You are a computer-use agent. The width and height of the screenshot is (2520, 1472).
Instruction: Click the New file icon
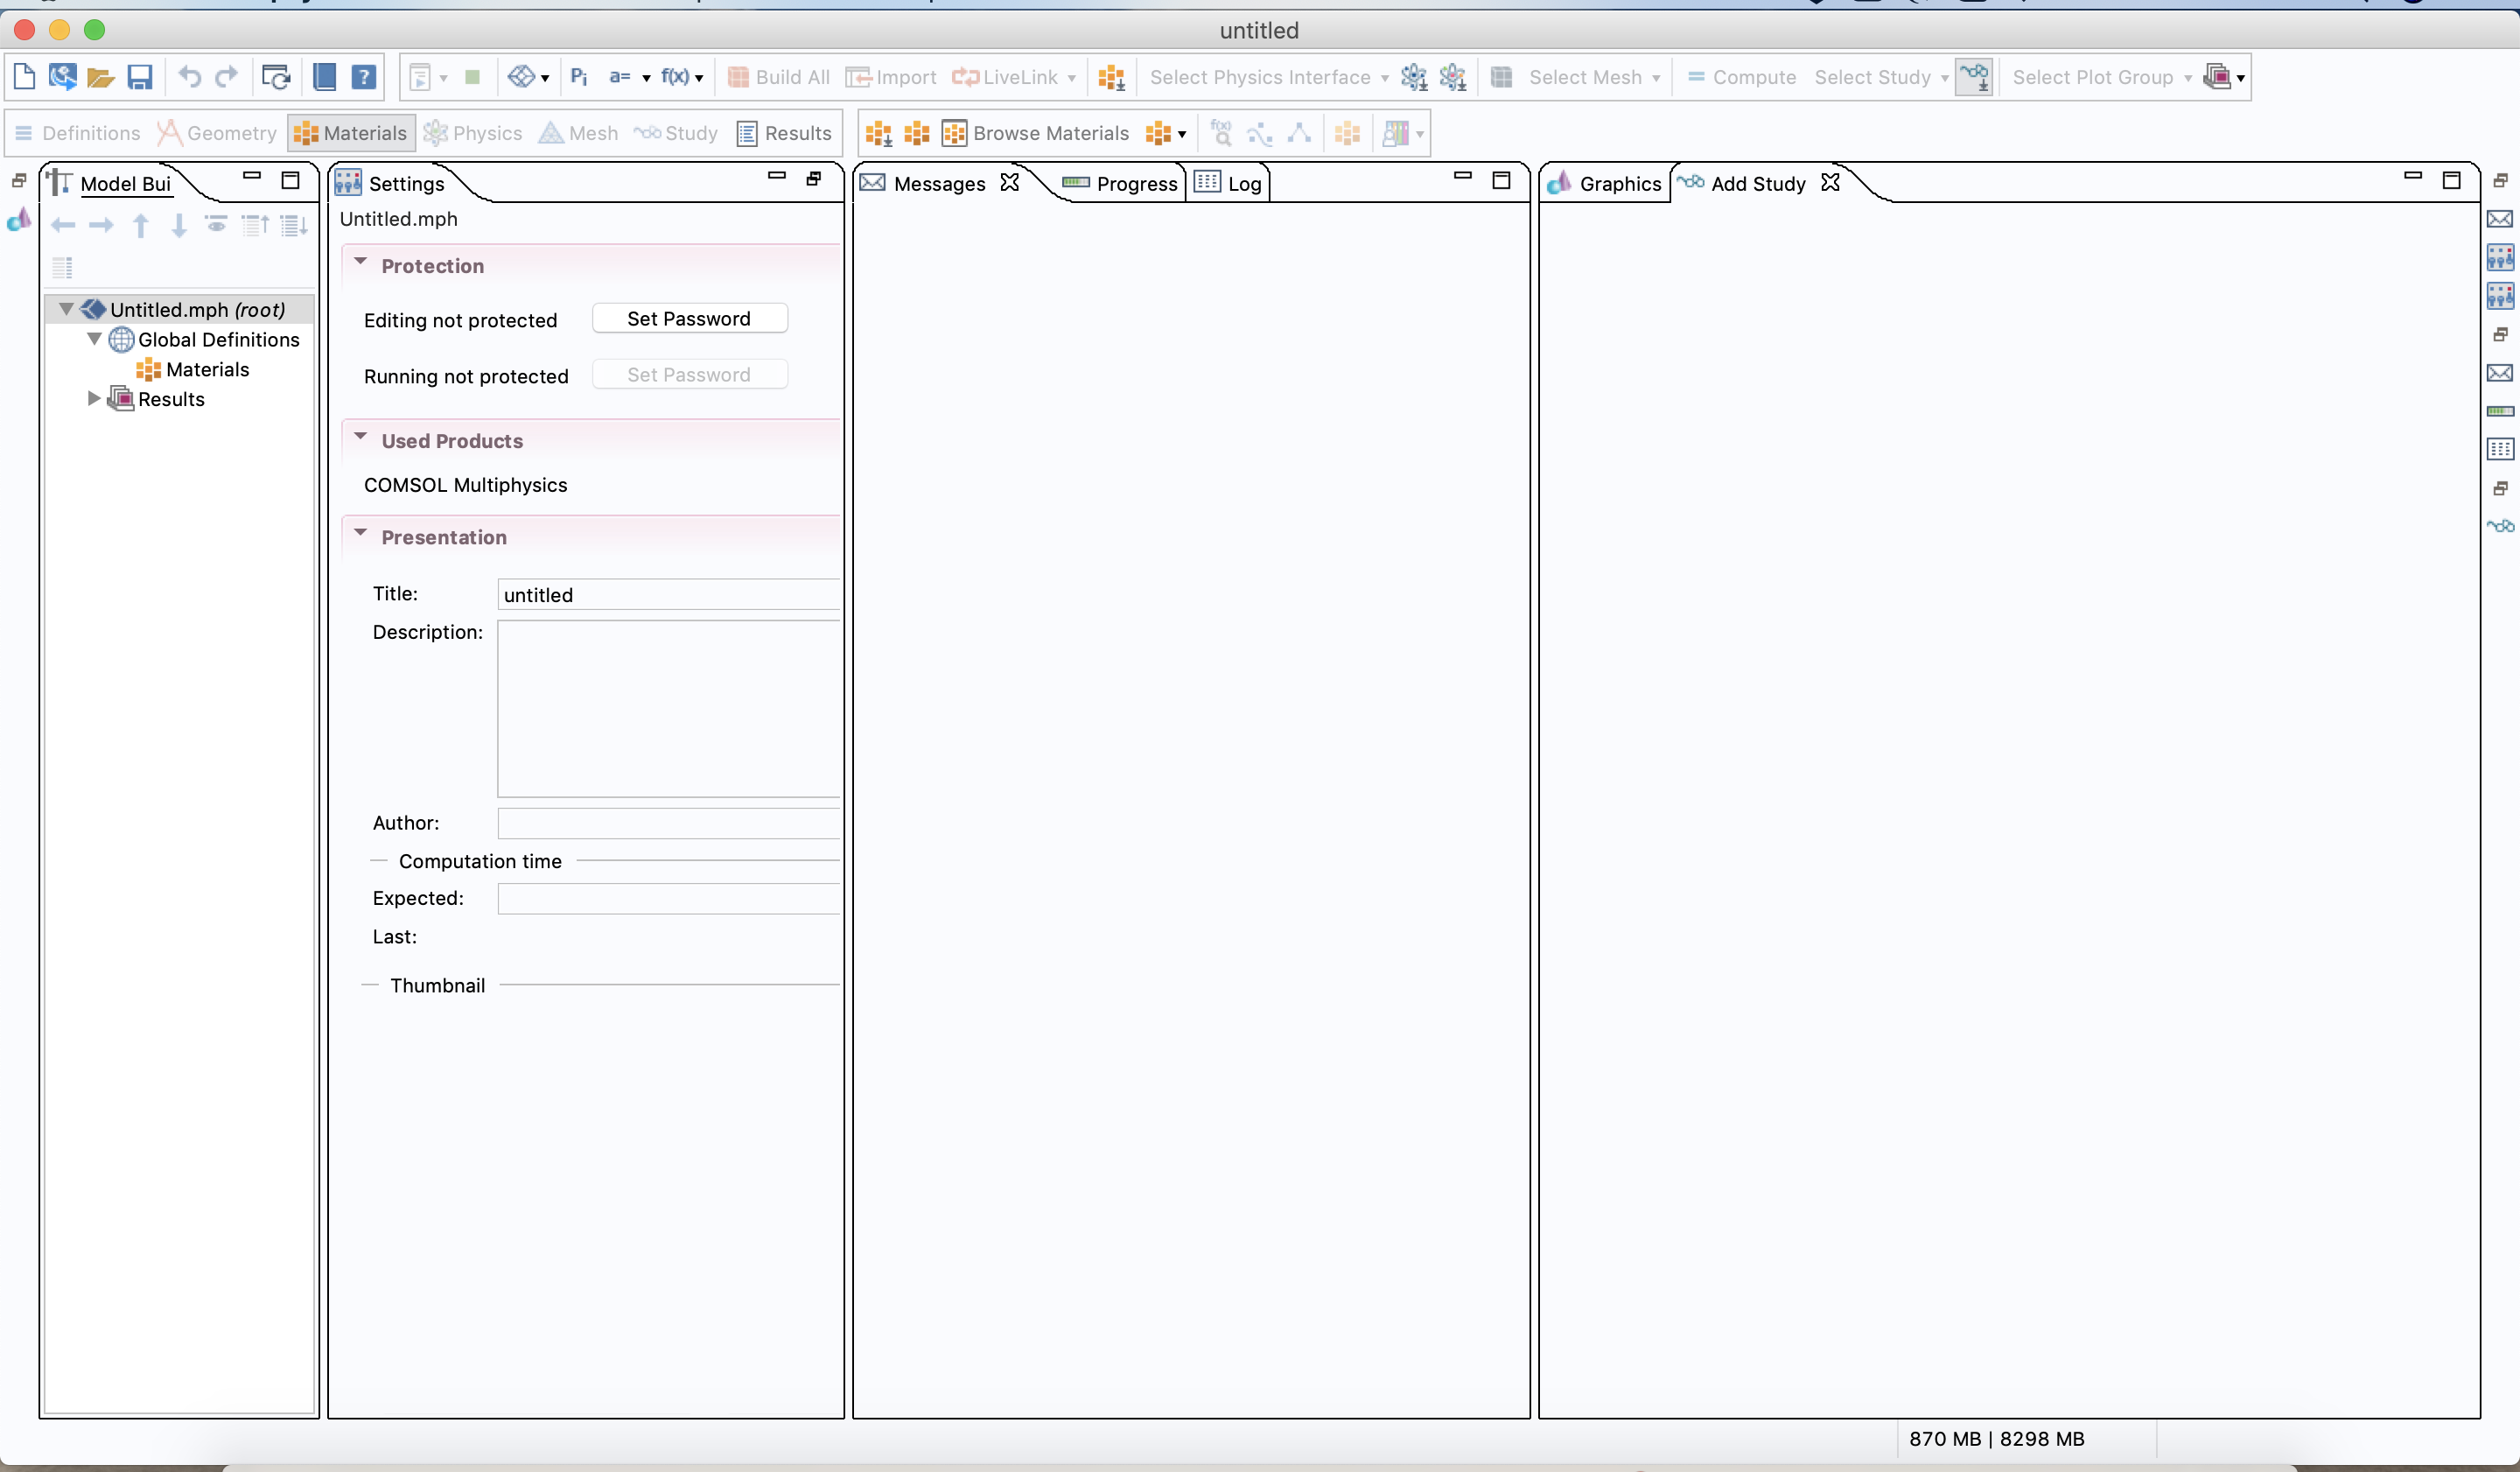point(24,77)
